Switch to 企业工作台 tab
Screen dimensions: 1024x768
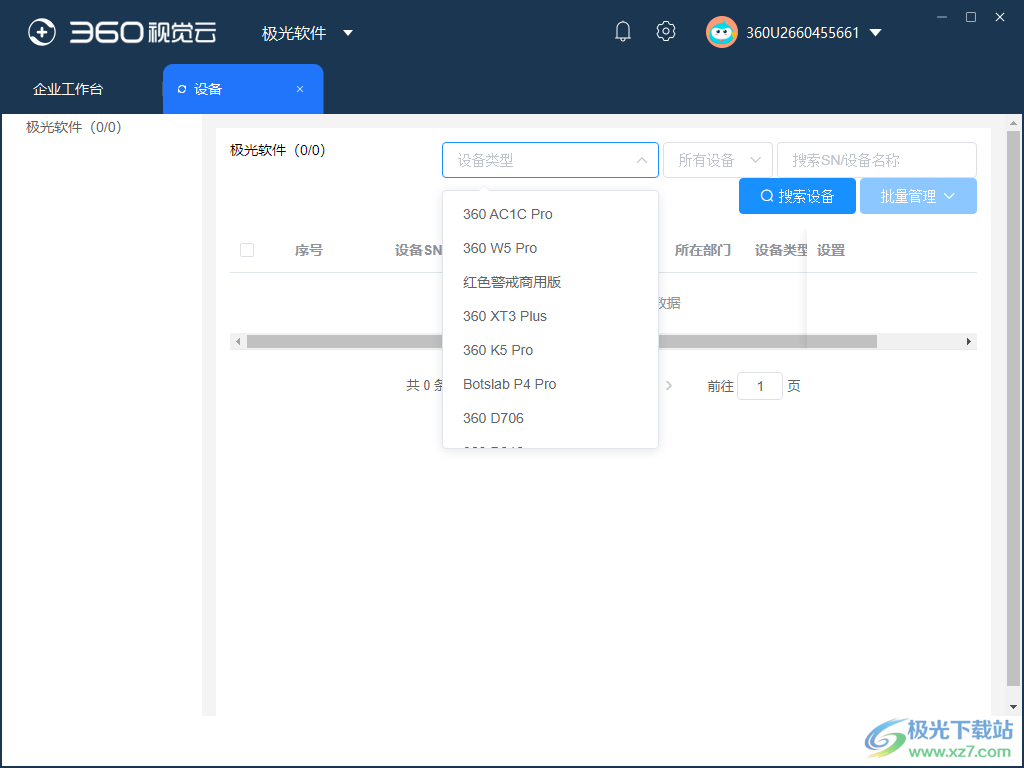[68, 89]
